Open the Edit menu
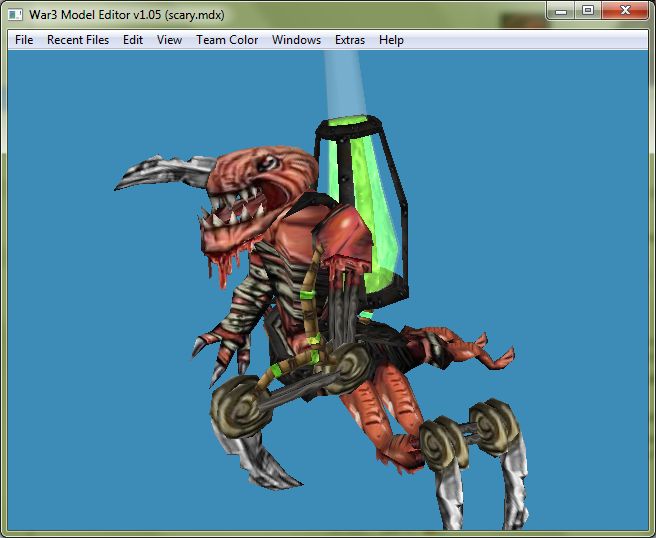The width and height of the screenshot is (656, 538). [133, 40]
